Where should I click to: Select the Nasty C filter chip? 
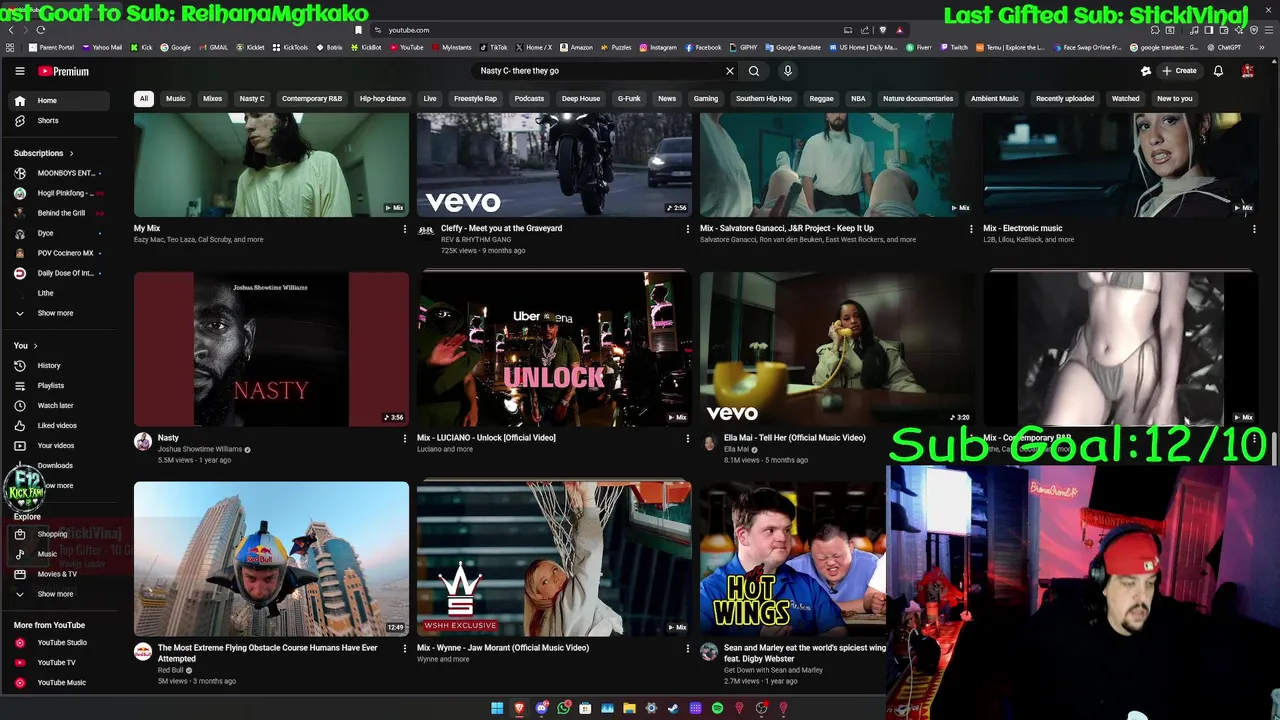tap(252, 98)
